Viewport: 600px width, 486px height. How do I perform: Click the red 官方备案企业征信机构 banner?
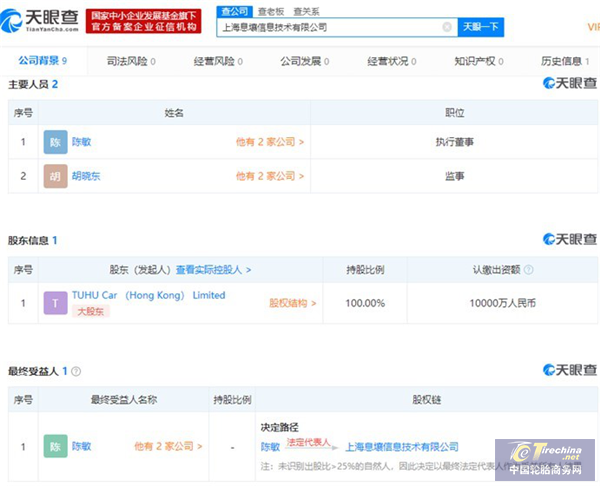coord(143,21)
